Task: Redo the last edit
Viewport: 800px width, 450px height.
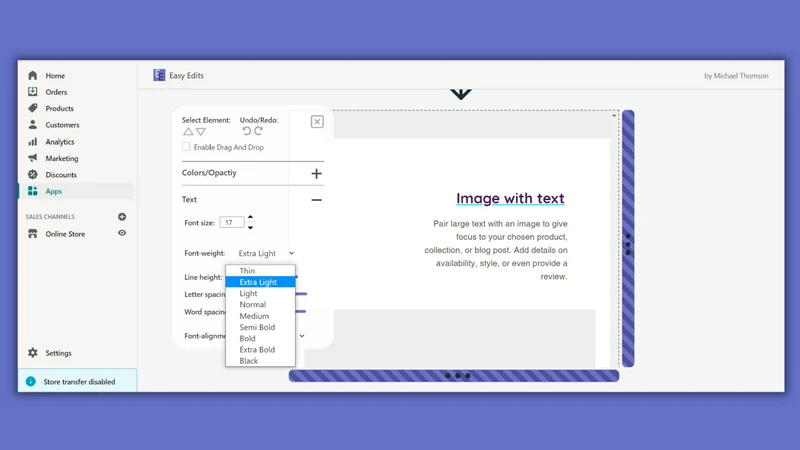Action: [259, 131]
